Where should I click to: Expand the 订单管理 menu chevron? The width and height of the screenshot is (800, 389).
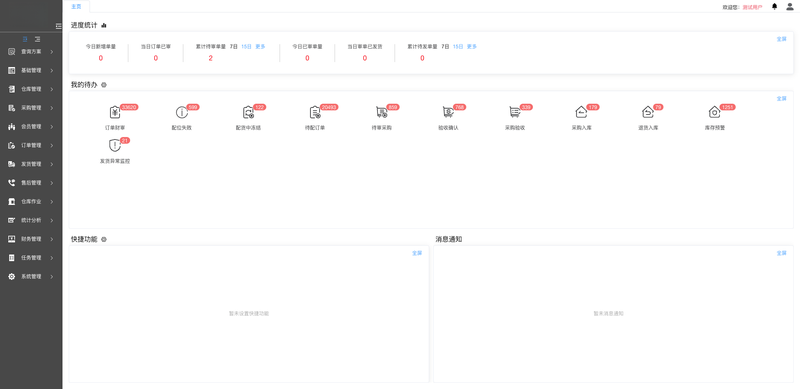click(x=52, y=145)
